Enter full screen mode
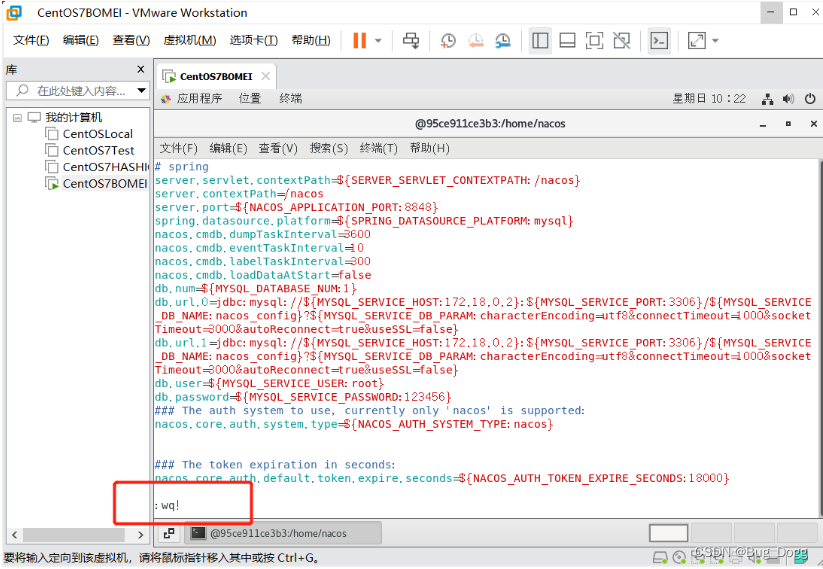The image size is (823, 569). click(594, 40)
